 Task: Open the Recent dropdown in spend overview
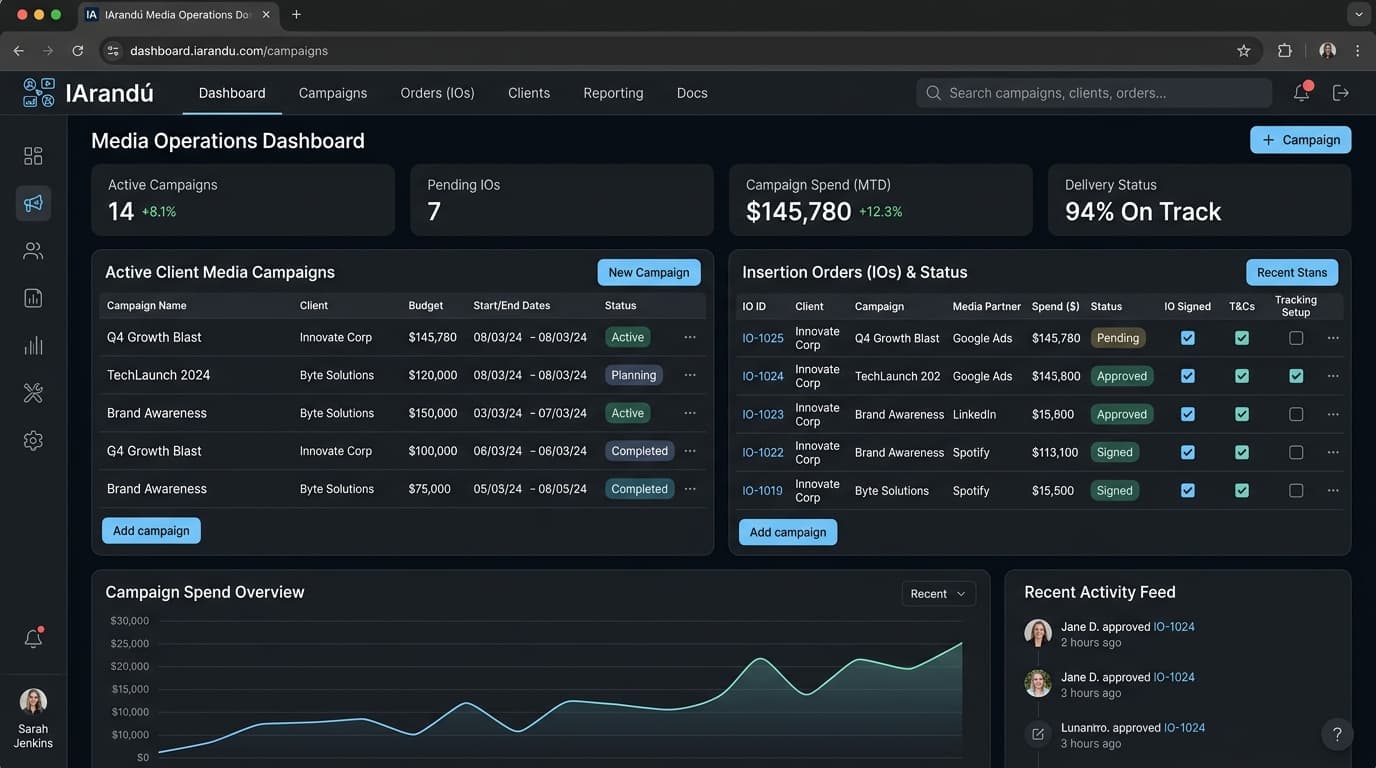(x=938, y=593)
